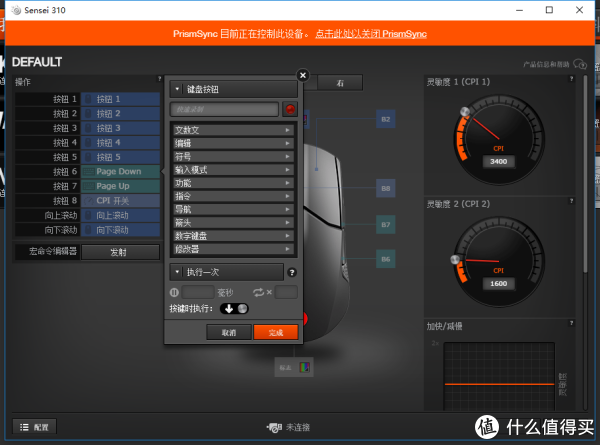
Task: Expand 功能 key submenu
Action: 233,183
